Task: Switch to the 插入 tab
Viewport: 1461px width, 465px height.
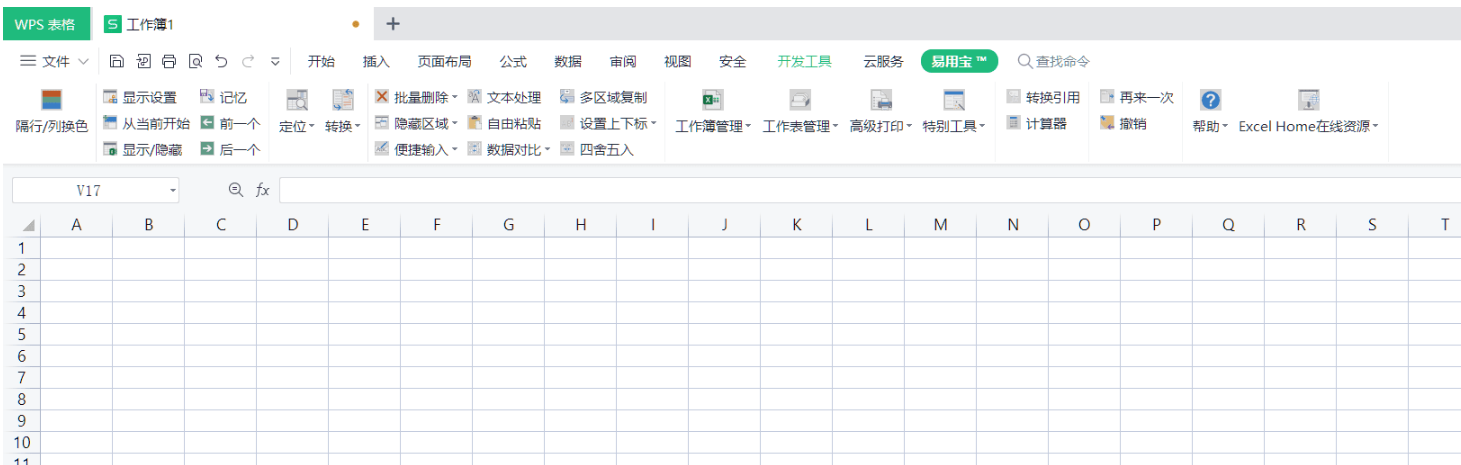Action: 376,61
